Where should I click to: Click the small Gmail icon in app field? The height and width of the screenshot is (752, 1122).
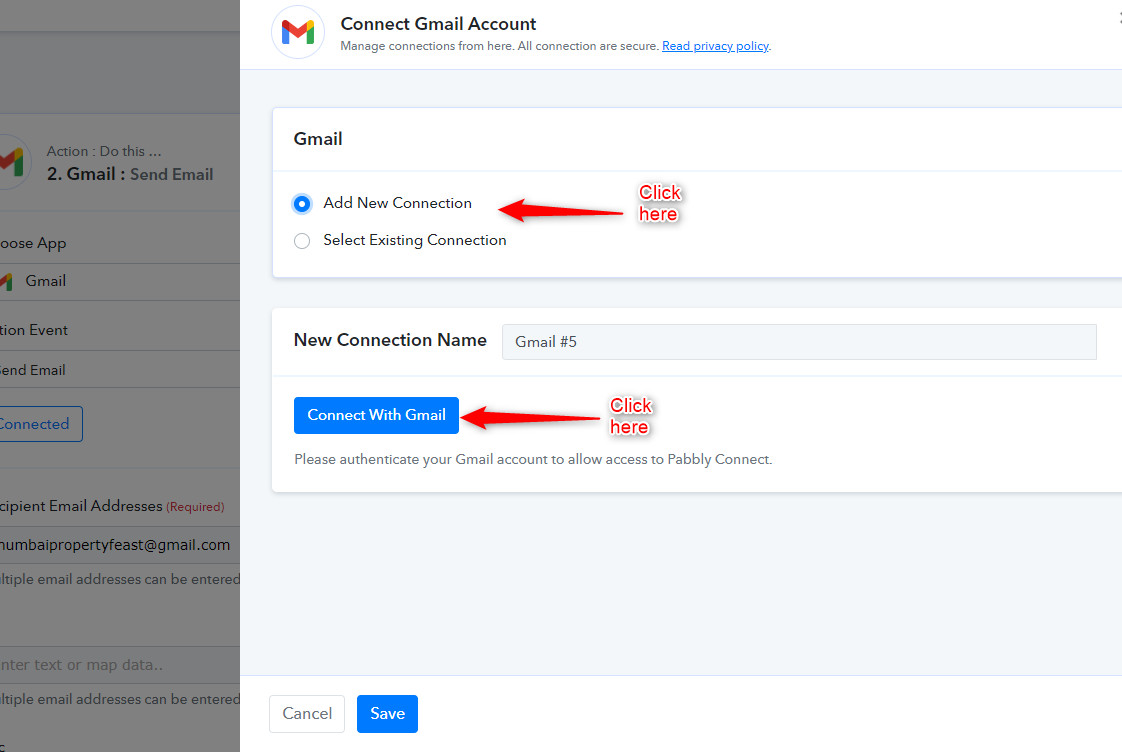[x=6, y=281]
